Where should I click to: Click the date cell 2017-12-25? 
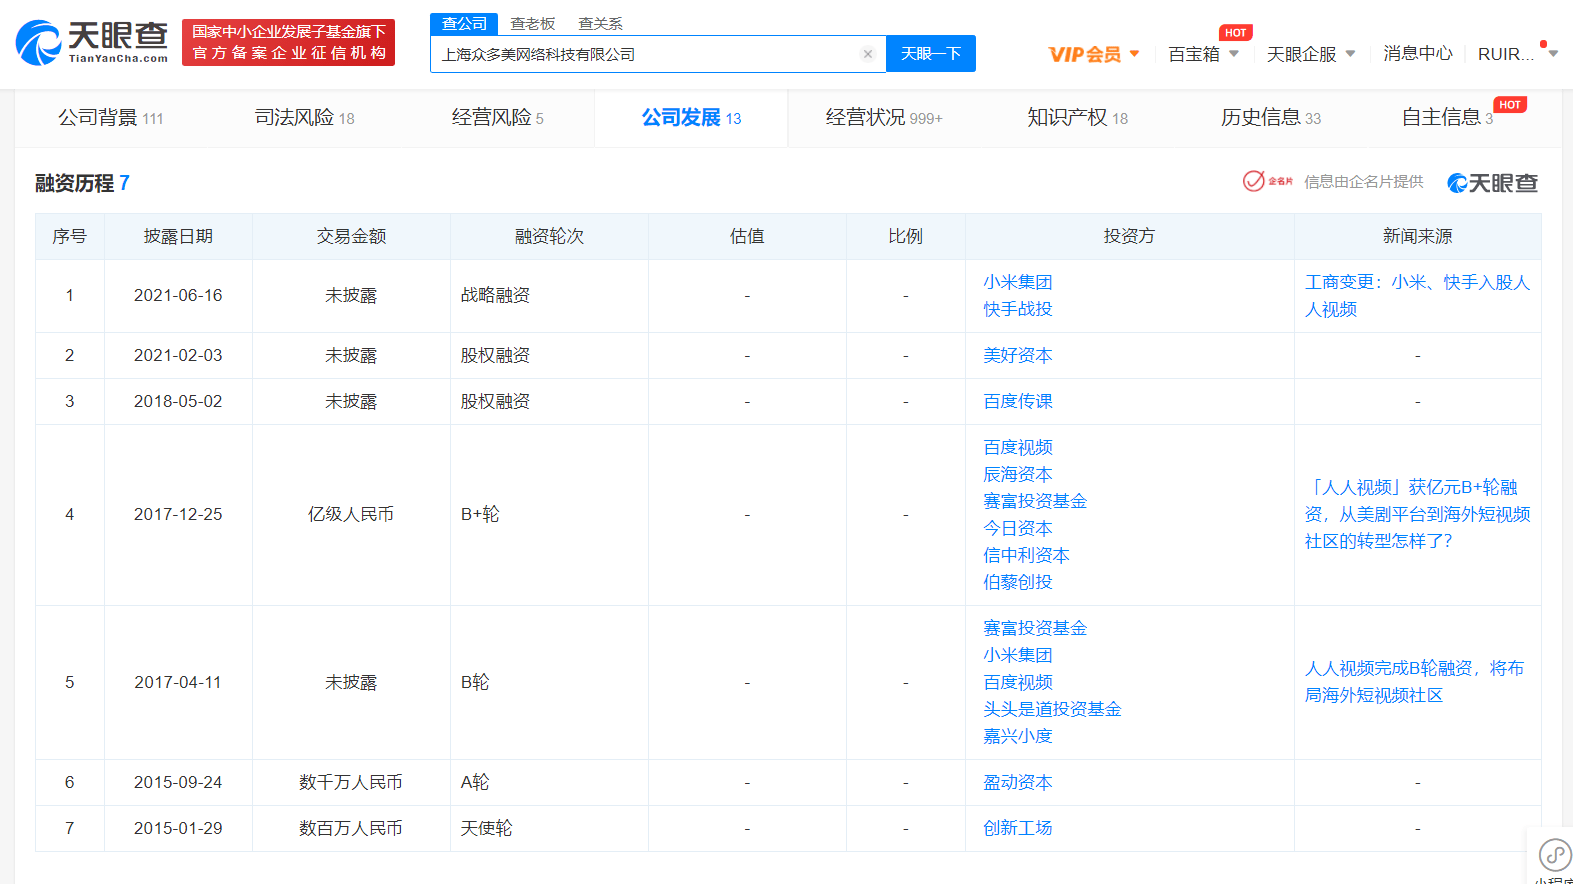click(178, 514)
